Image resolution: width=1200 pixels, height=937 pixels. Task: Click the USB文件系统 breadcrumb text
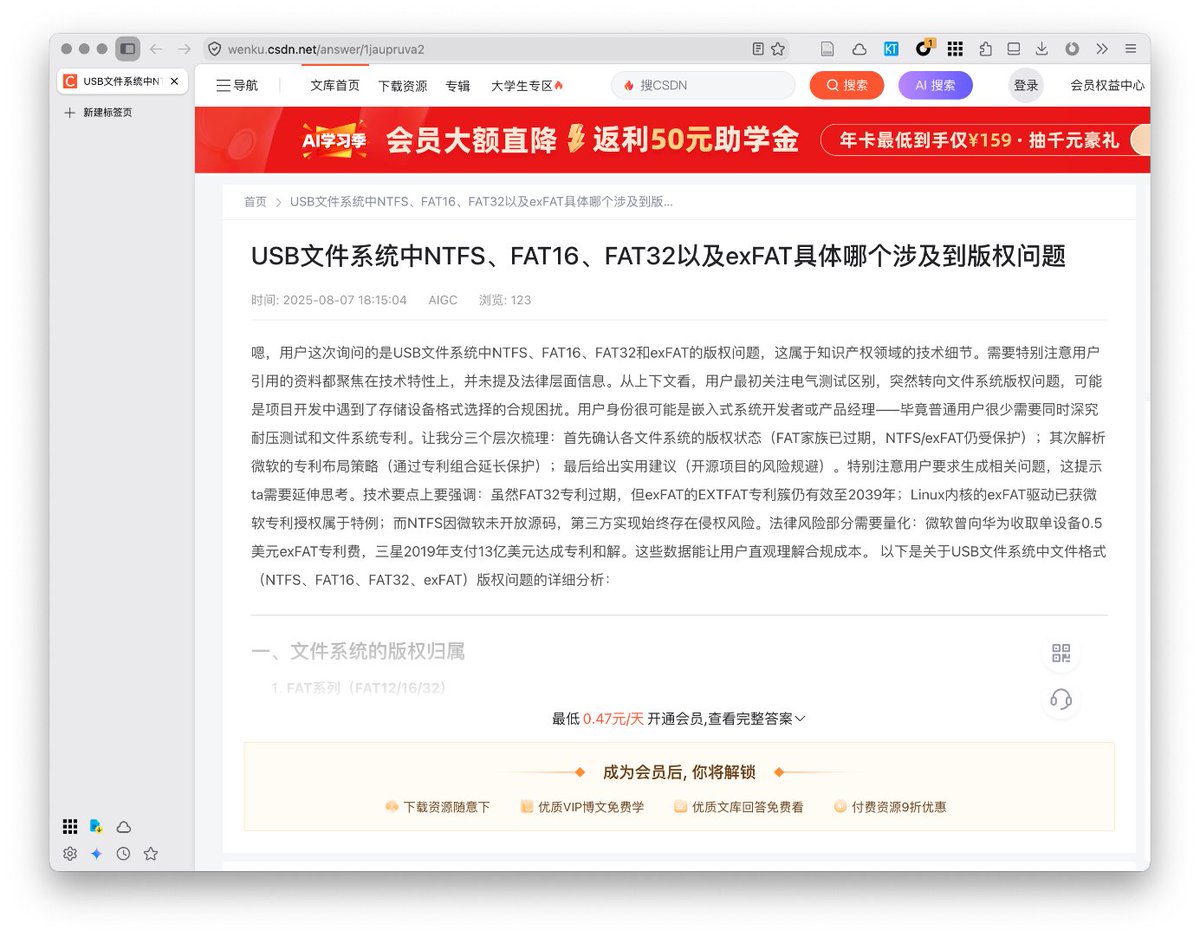pyautogui.click(x=481, y=202)
